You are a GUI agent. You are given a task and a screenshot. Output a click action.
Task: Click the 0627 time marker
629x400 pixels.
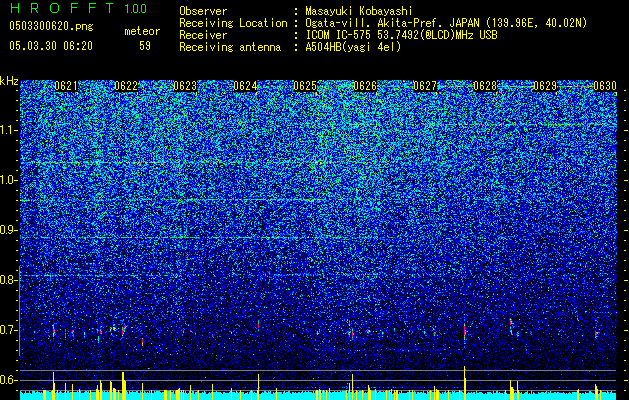[425, 86]
